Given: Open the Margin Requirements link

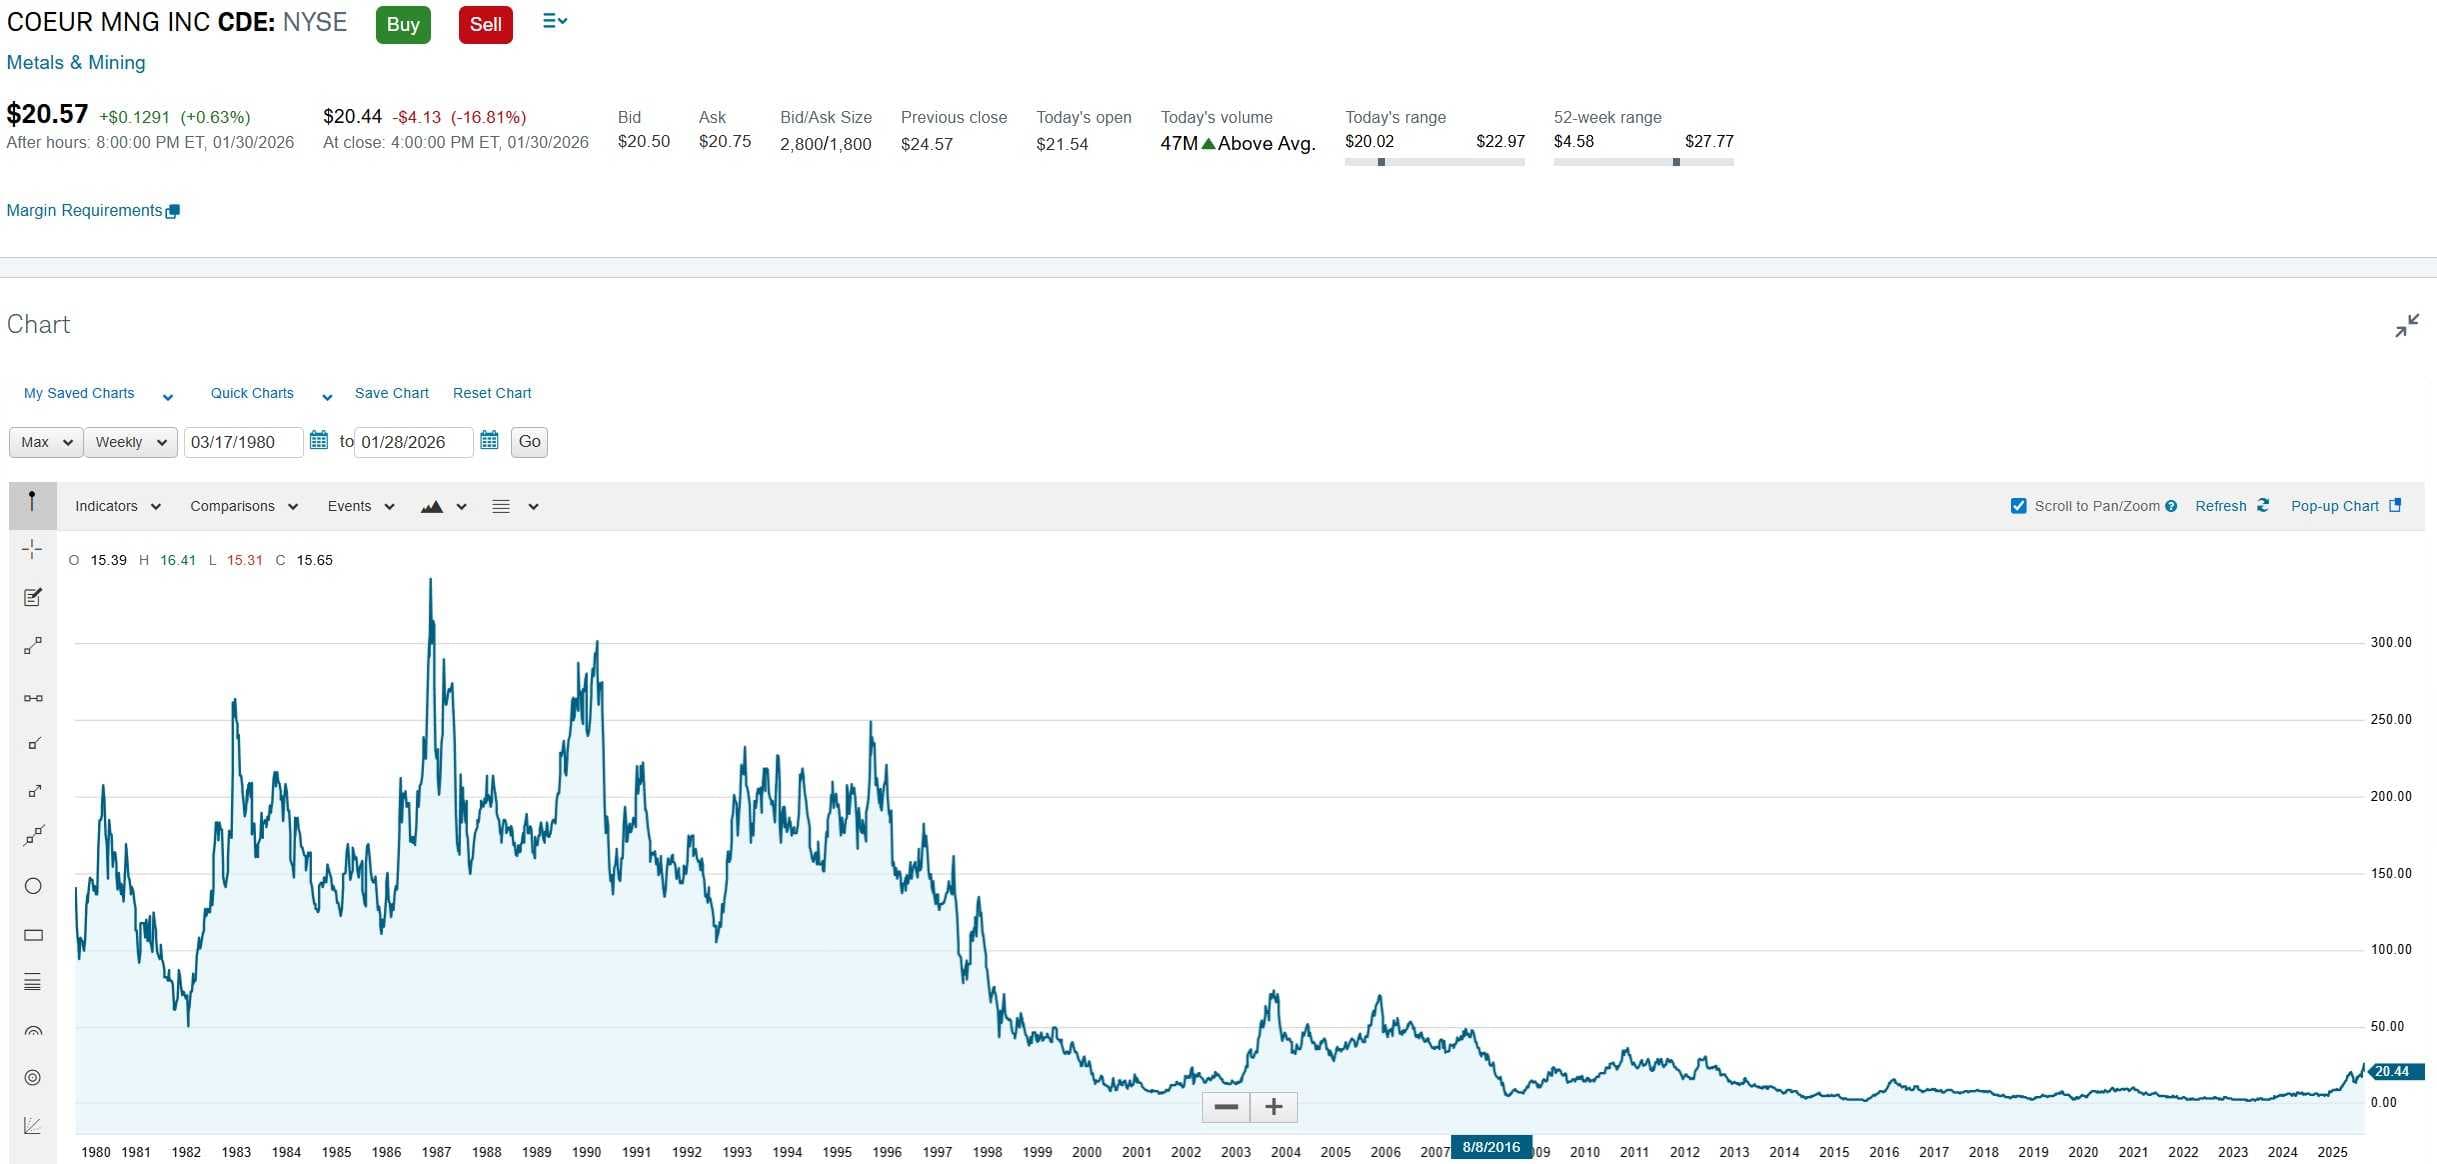Looking at the screenshot, I should pyautogui.click(x=84, y=210).
